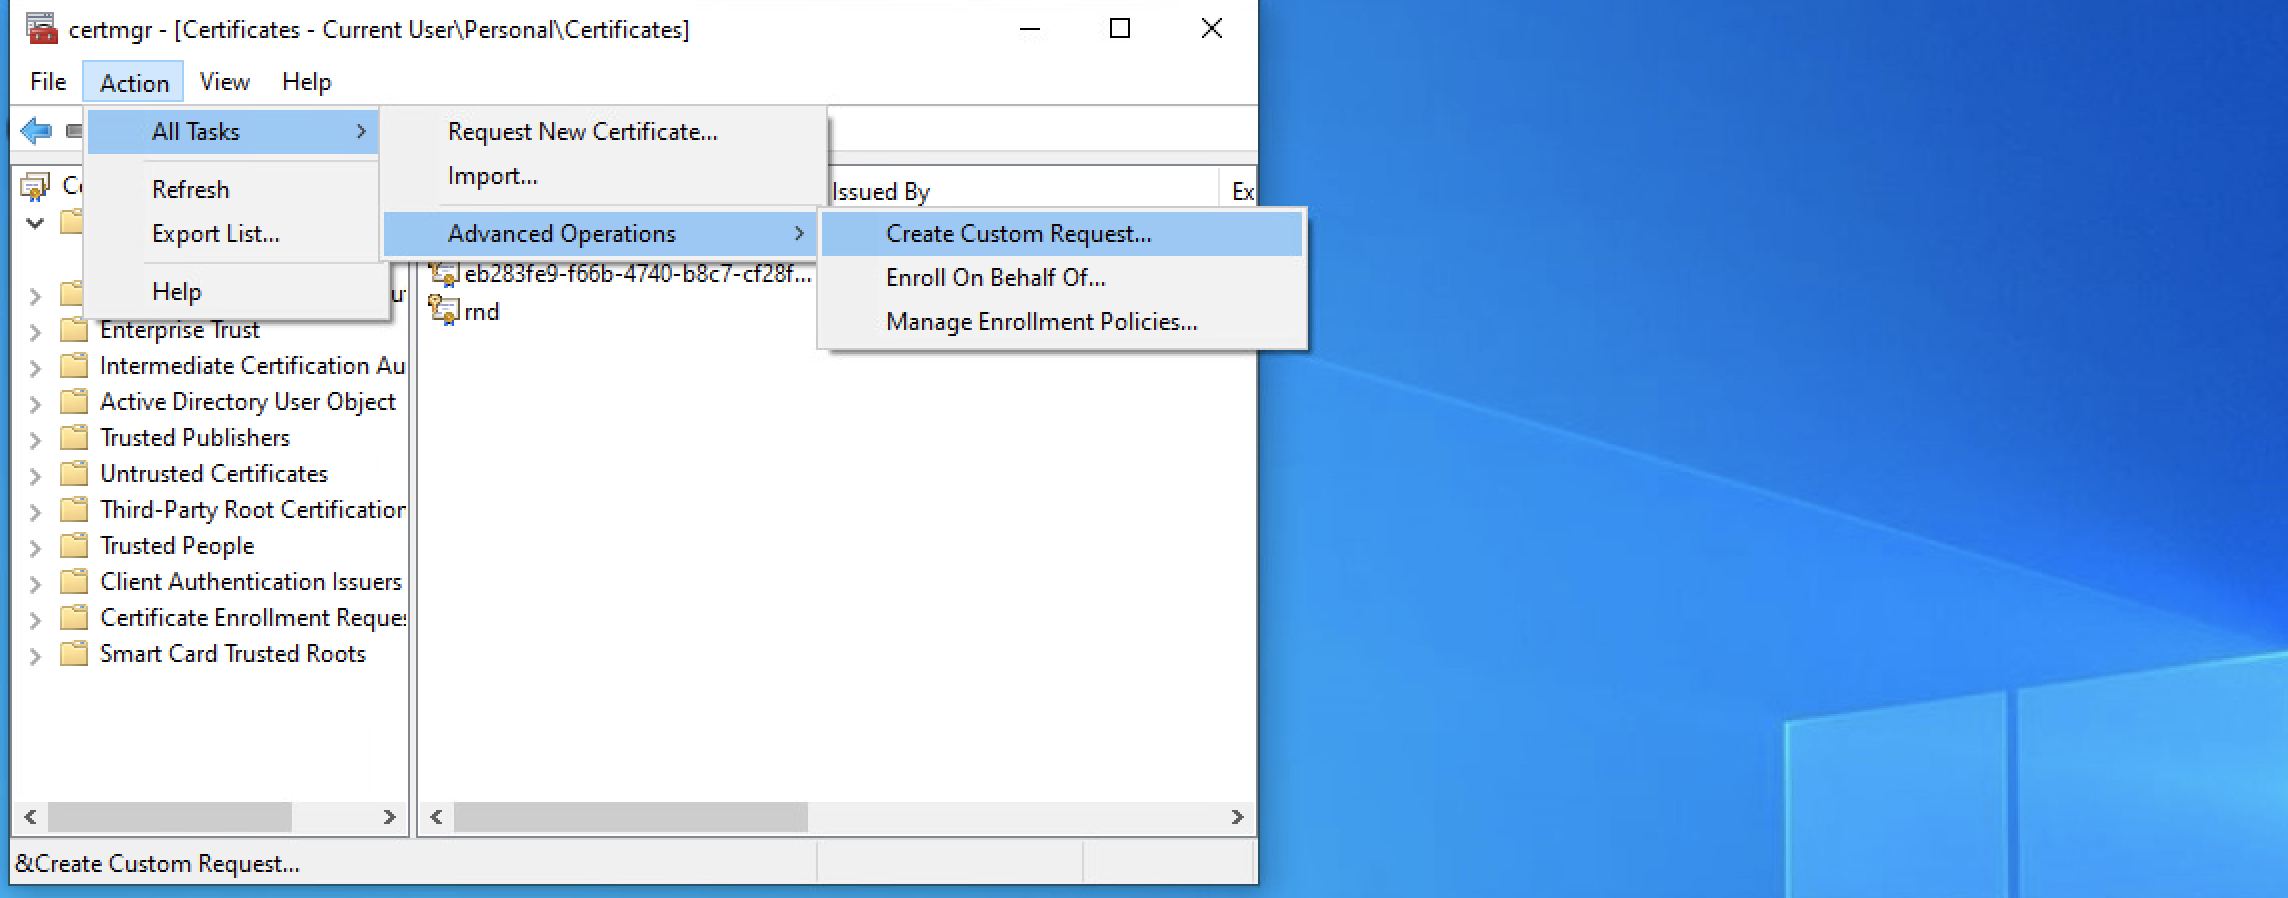The image size is (2288, 898).
Task: Click the certmgr title bar app icon
Action: 42,29
